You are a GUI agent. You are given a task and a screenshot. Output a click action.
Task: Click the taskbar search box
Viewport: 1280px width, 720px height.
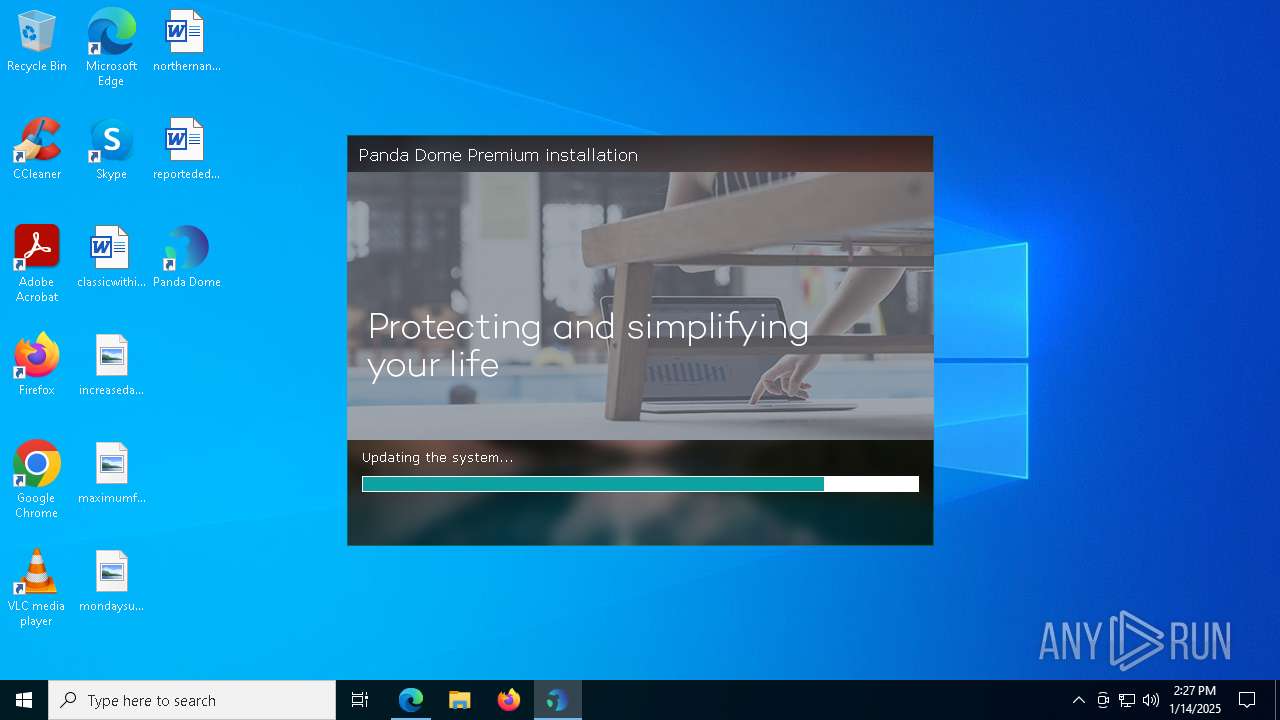(192, 700)
